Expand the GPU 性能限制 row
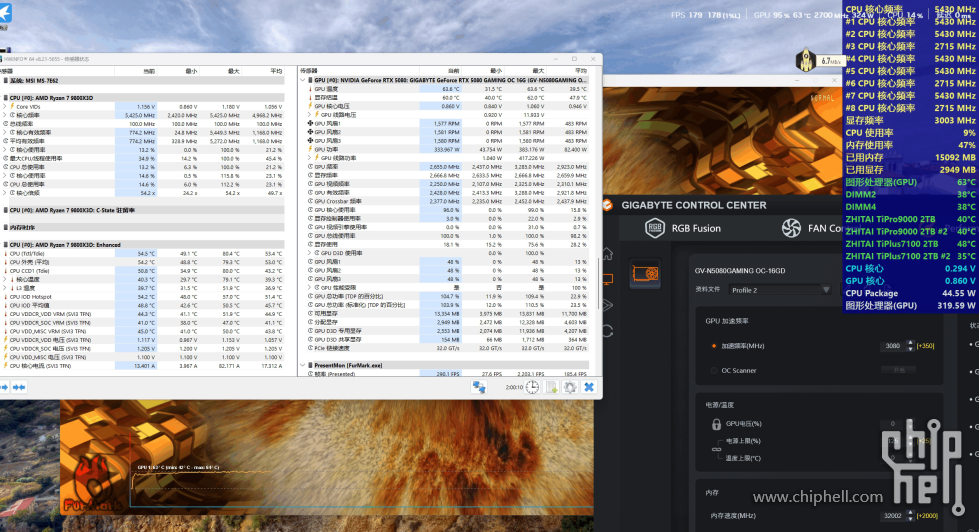Image resolution: width=979 pixels, height=532 pixels. tap(310, 288)
